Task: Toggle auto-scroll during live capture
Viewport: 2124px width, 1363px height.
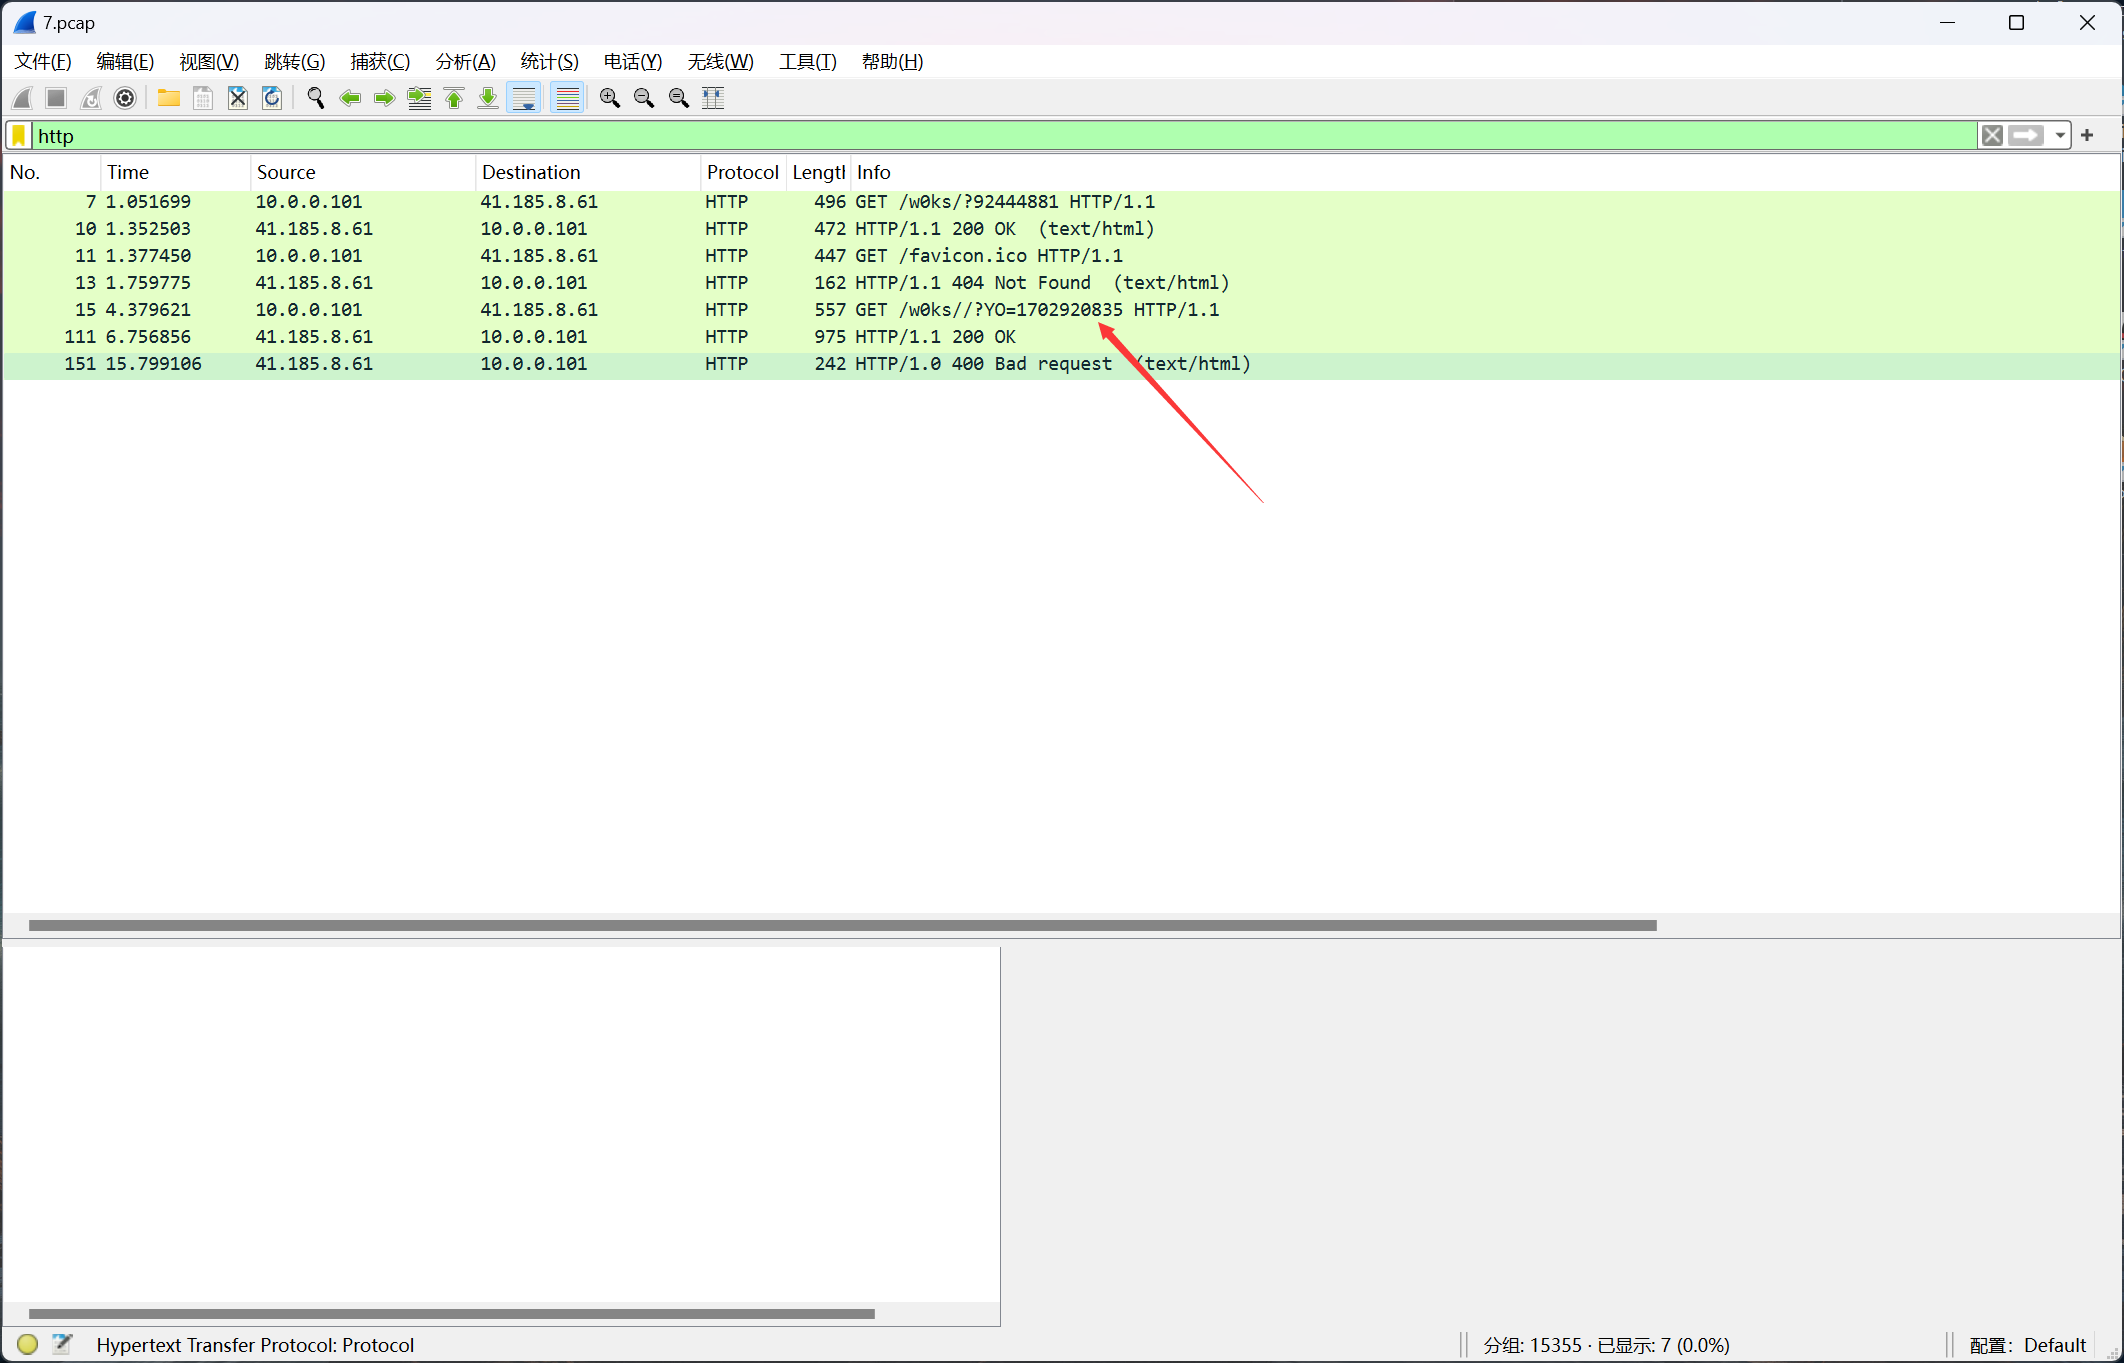Action: click(523, 98)
